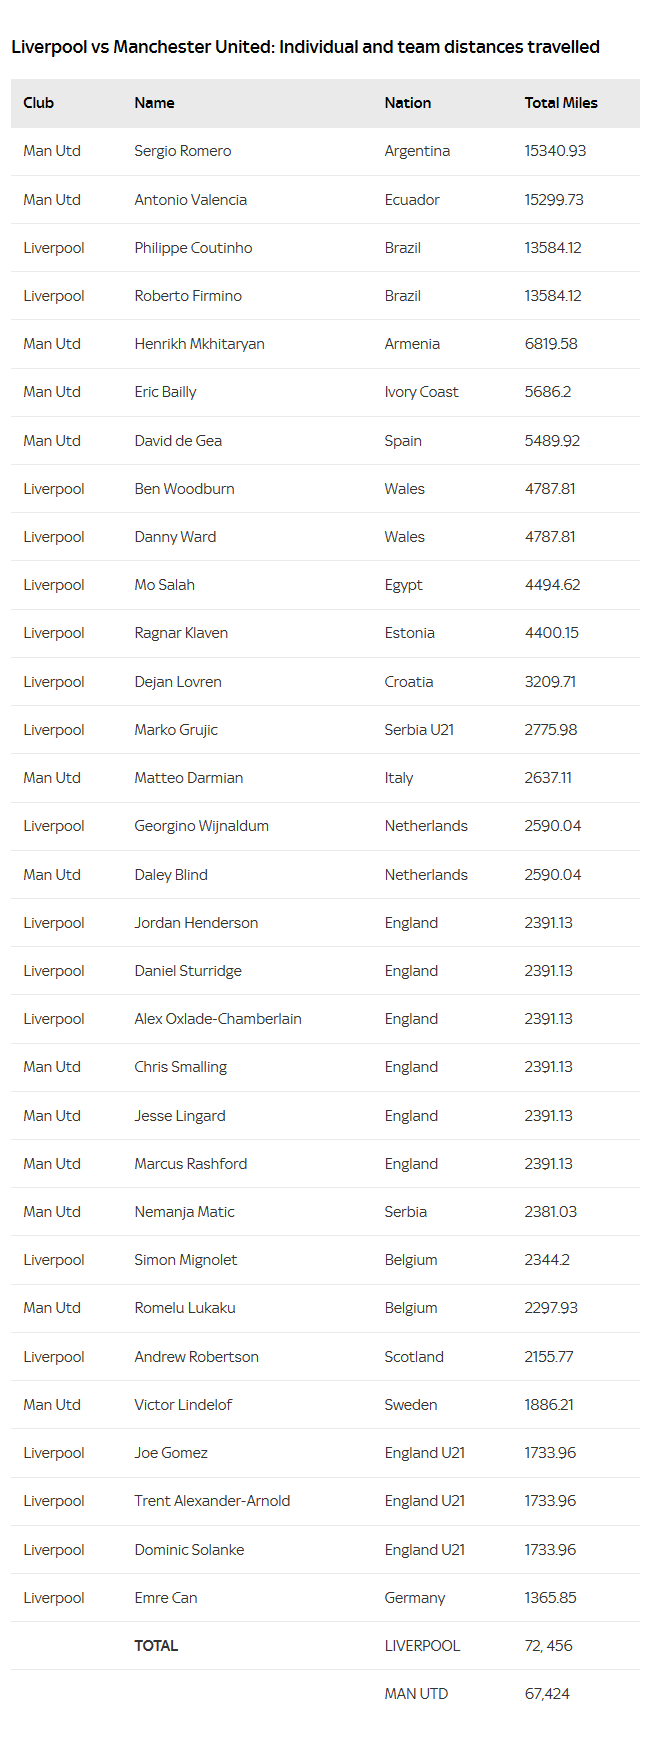
Task: Click the Total Miles column header
Action: [561, 103]
